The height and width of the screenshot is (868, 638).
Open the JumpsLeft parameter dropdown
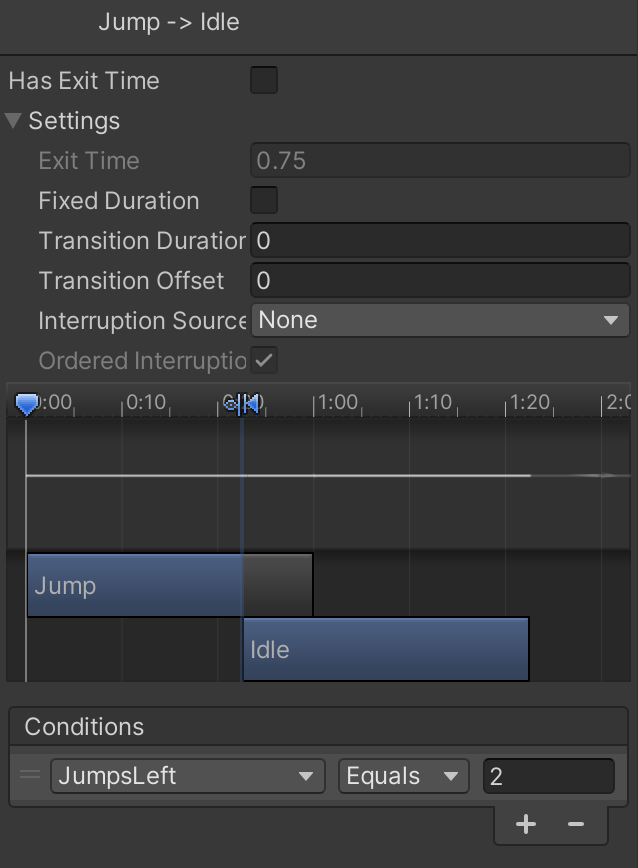pyautogui.click(x=187, y=775)
